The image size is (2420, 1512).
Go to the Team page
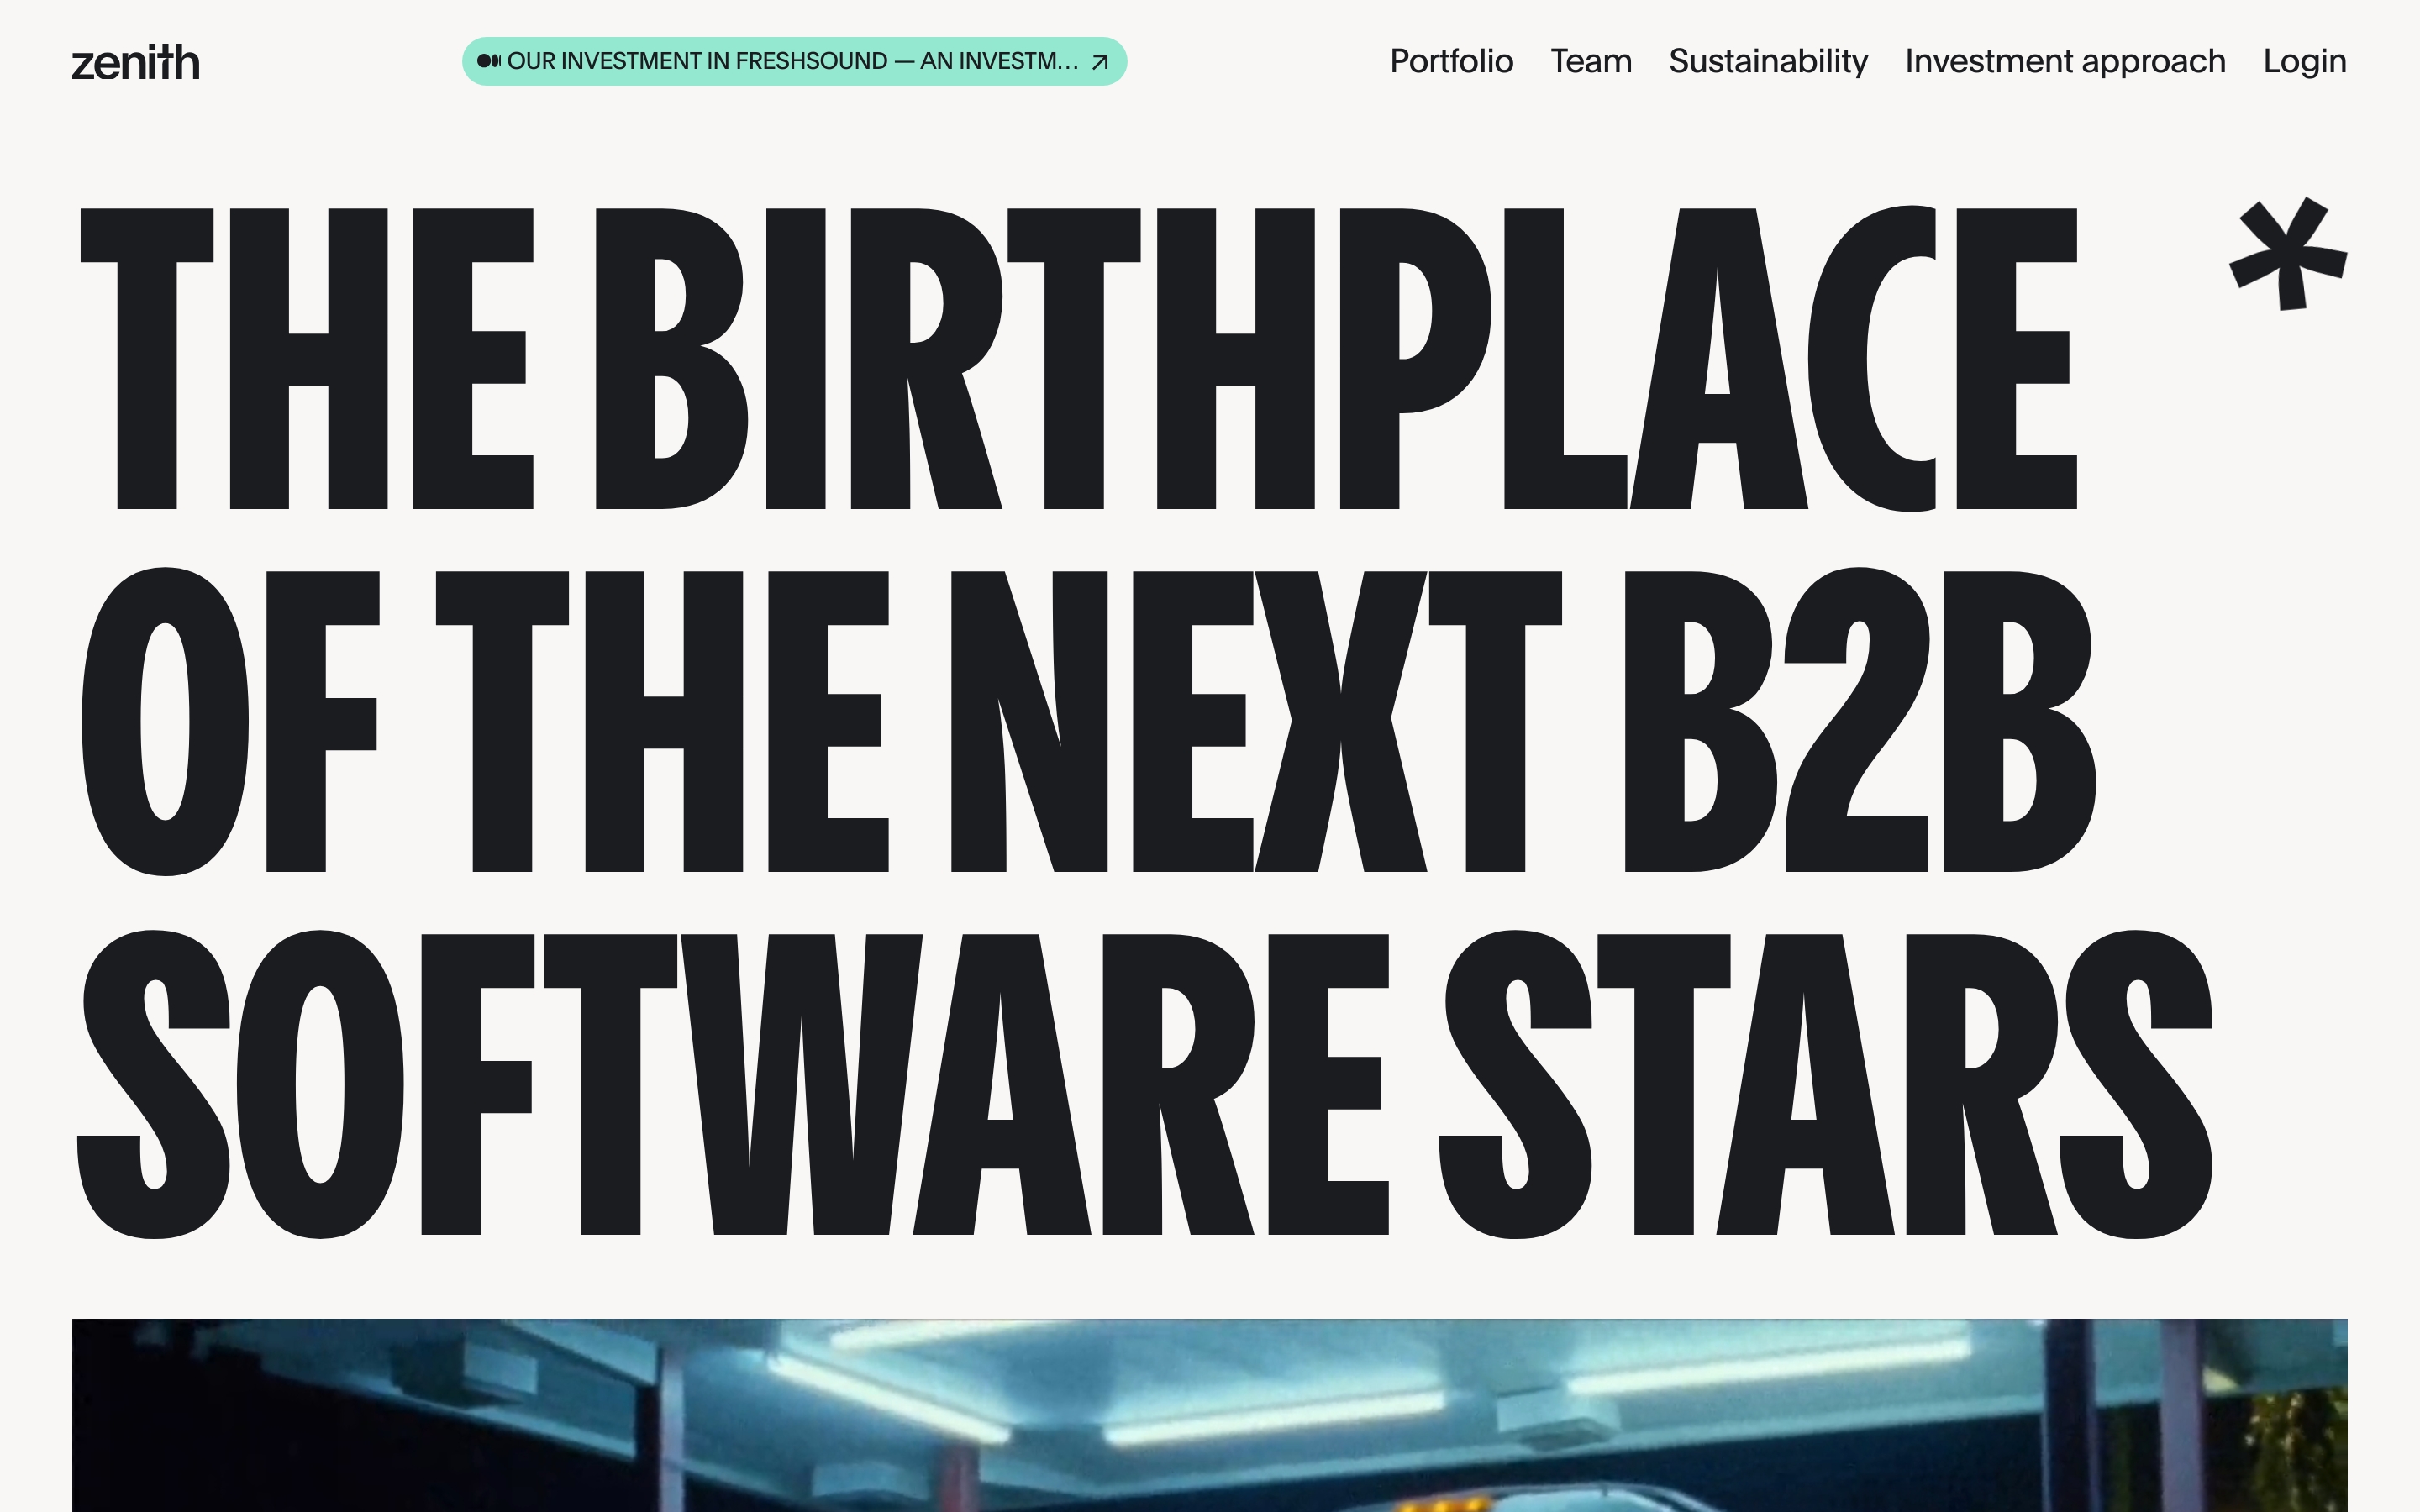pos(1590,61)
